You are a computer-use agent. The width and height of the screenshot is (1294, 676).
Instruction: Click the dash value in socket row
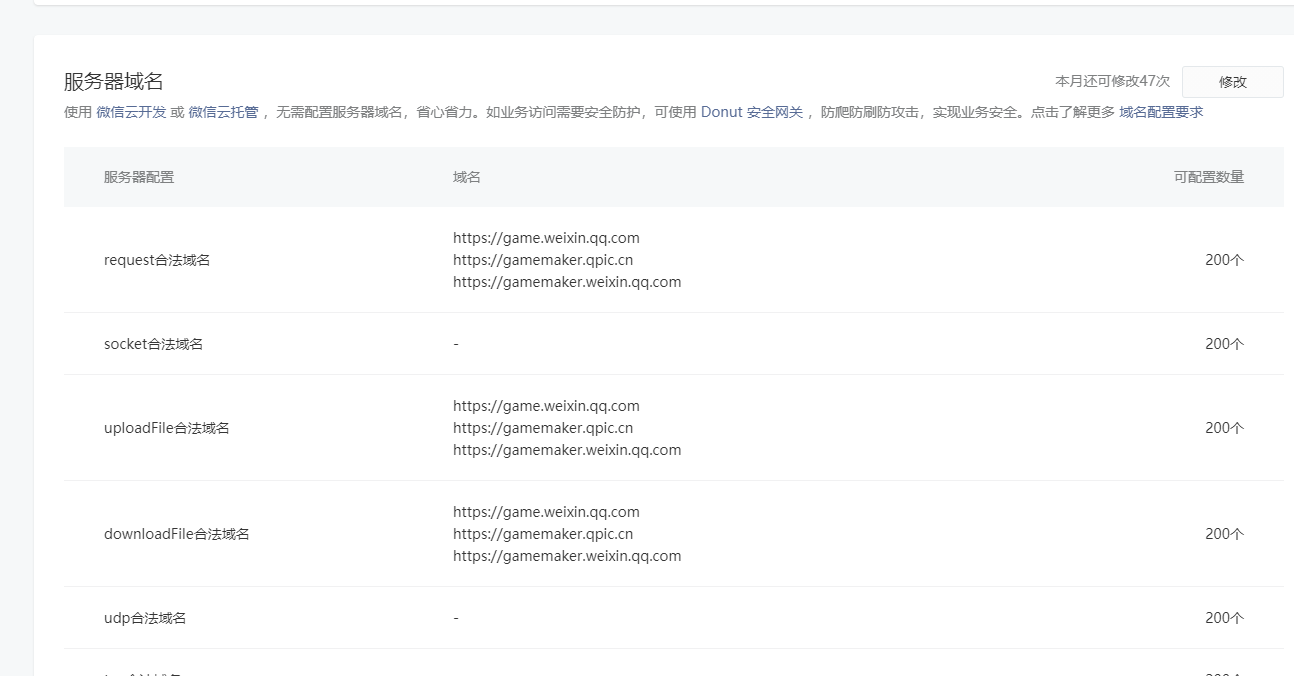(x=456, y=344)
